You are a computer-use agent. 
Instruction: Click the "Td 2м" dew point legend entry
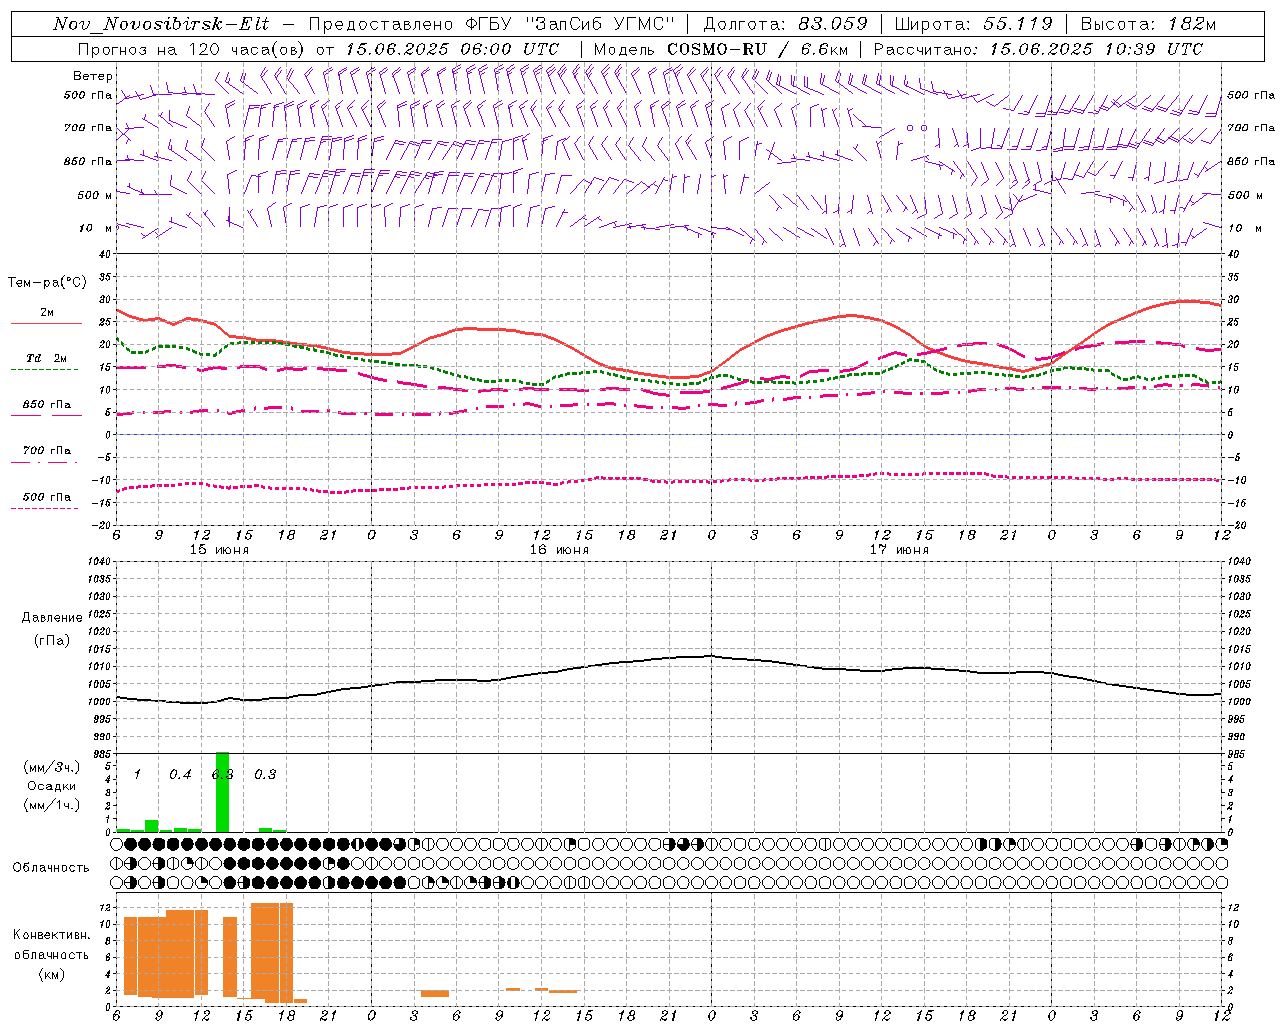46,358
